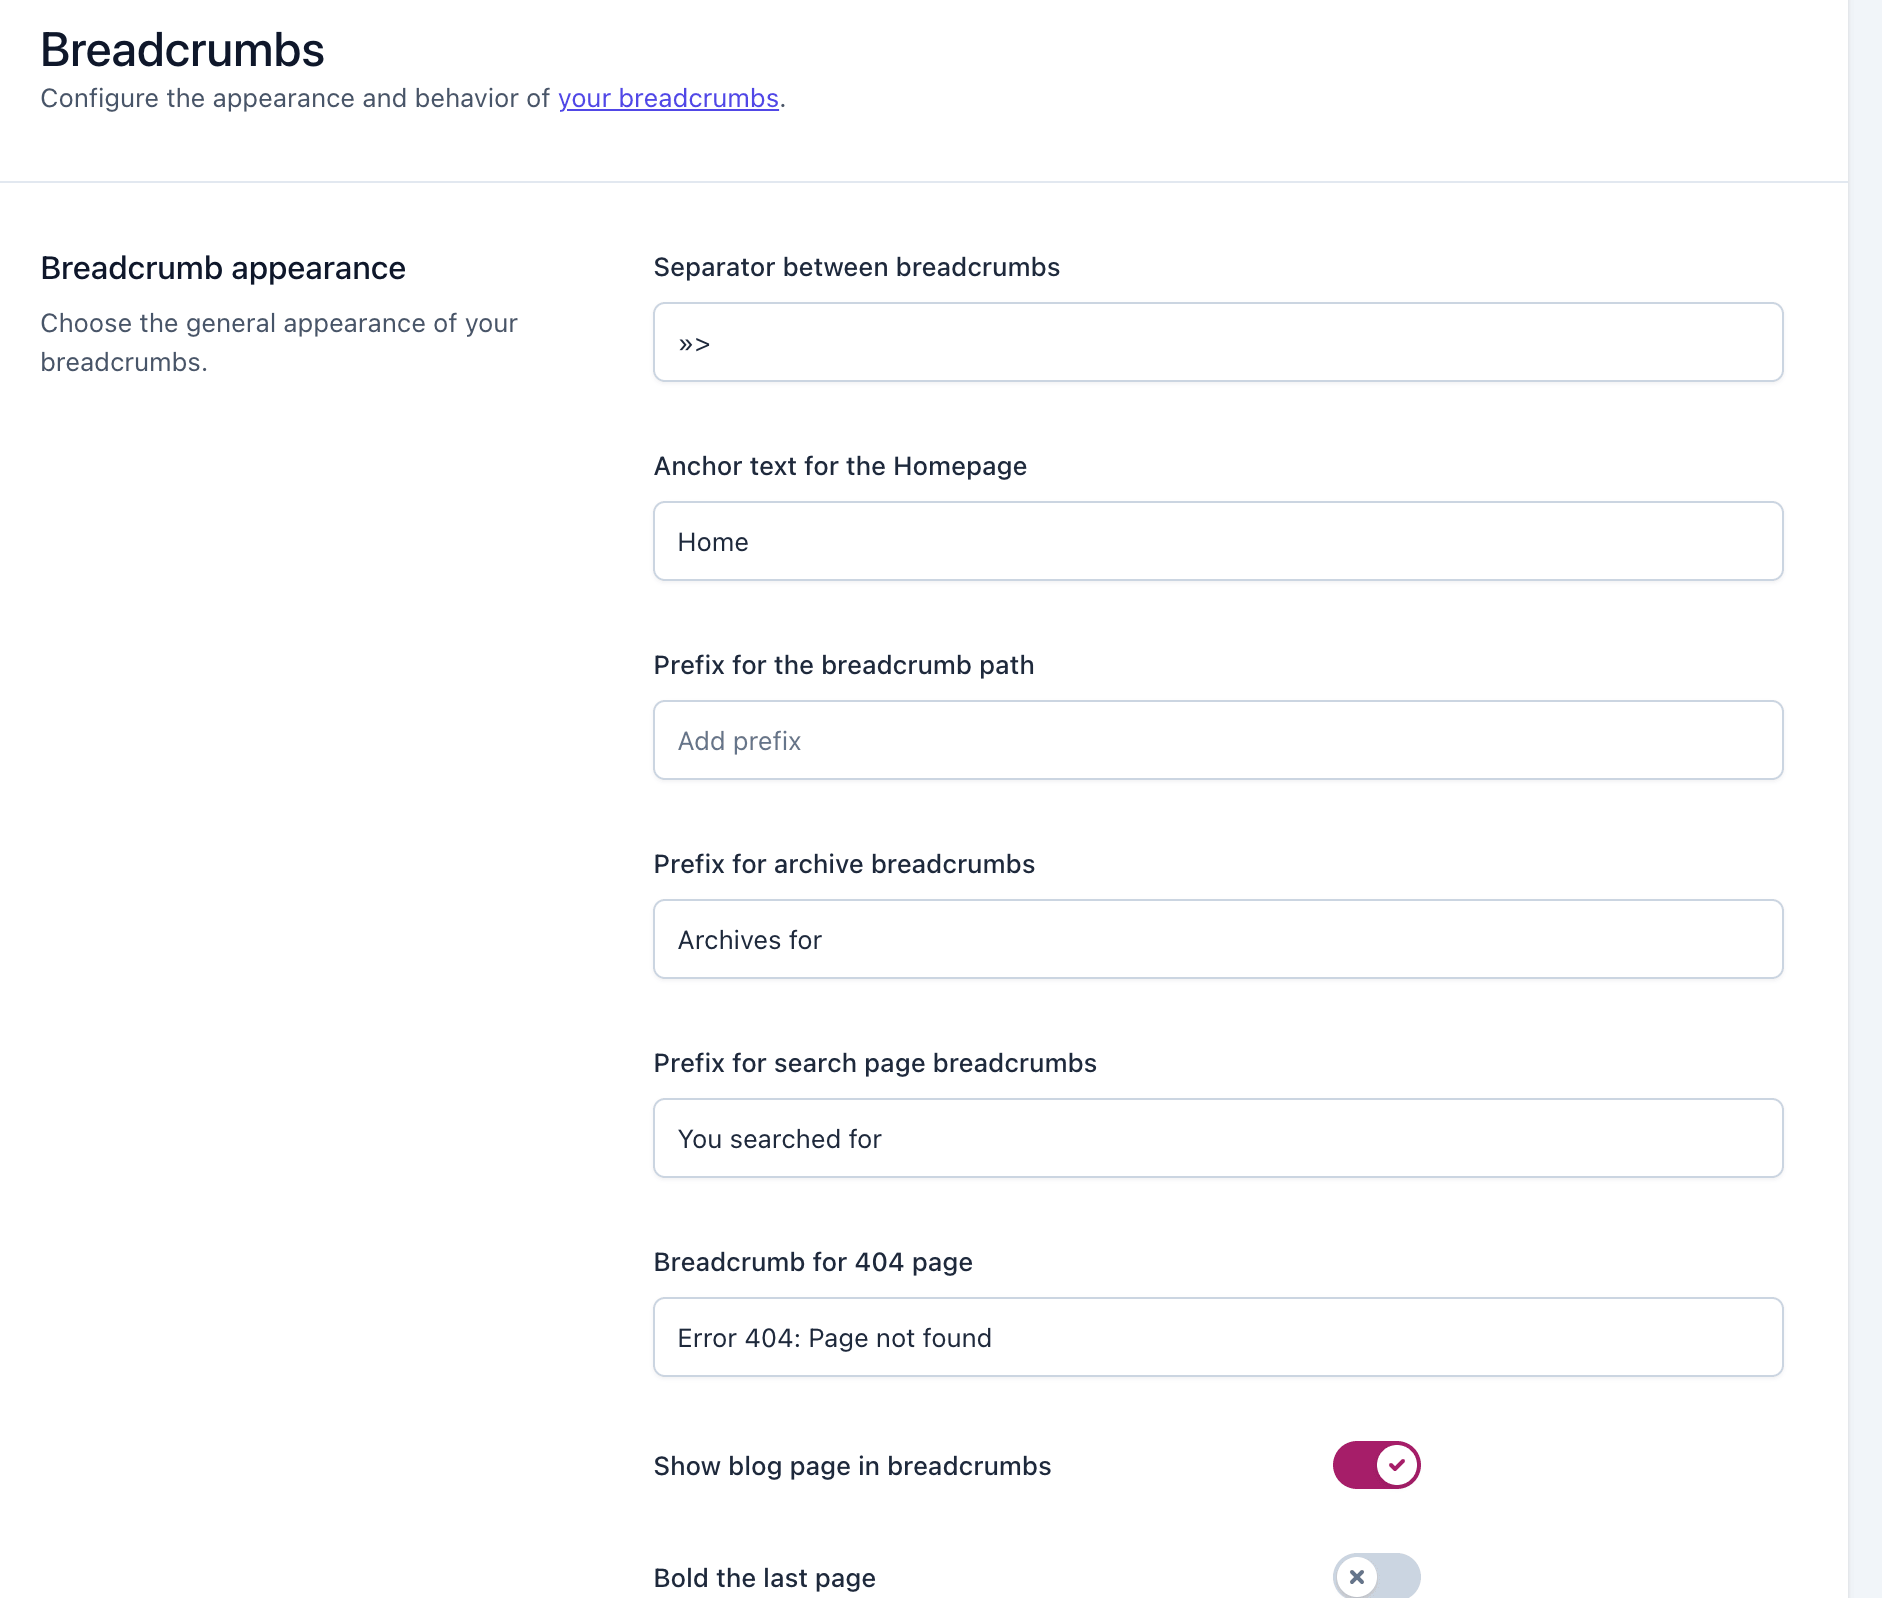The width and height of the screenshot is (1882, 1598).
Task: Click the "Separator between breadcrumbs" label
Action: (x=856, y=267)
